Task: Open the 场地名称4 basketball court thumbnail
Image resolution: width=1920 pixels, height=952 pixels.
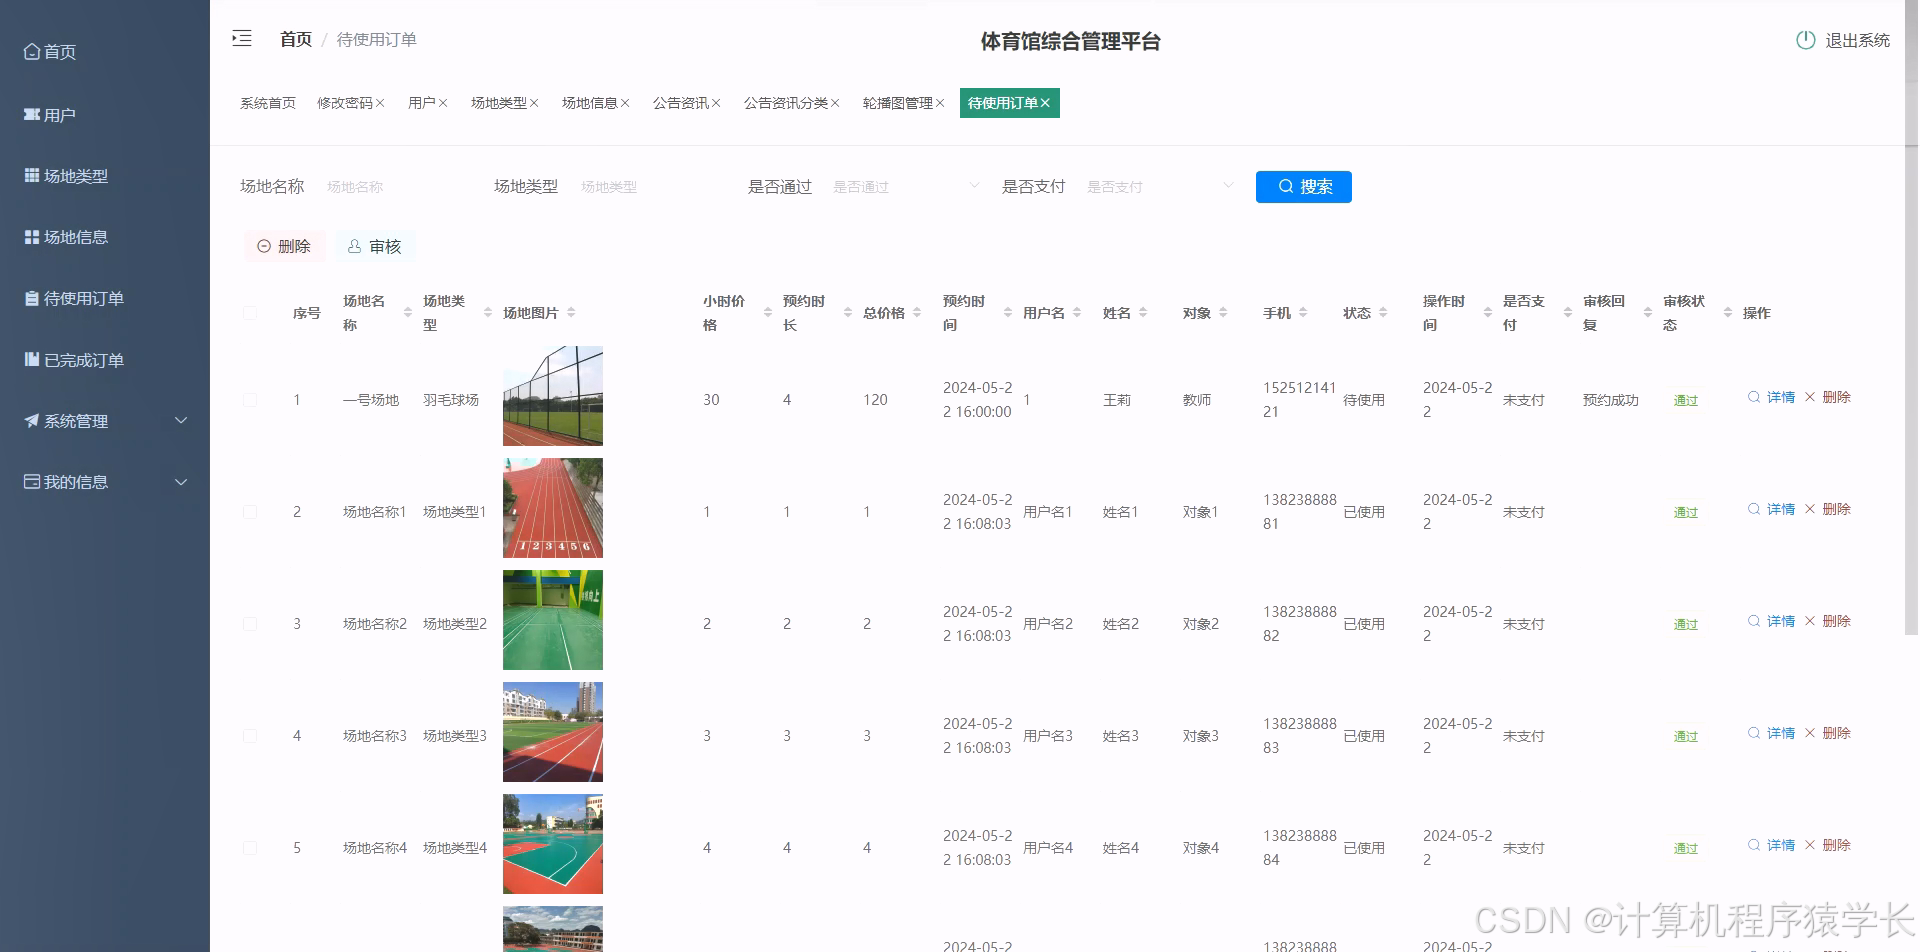Action: tap(553, 844)
